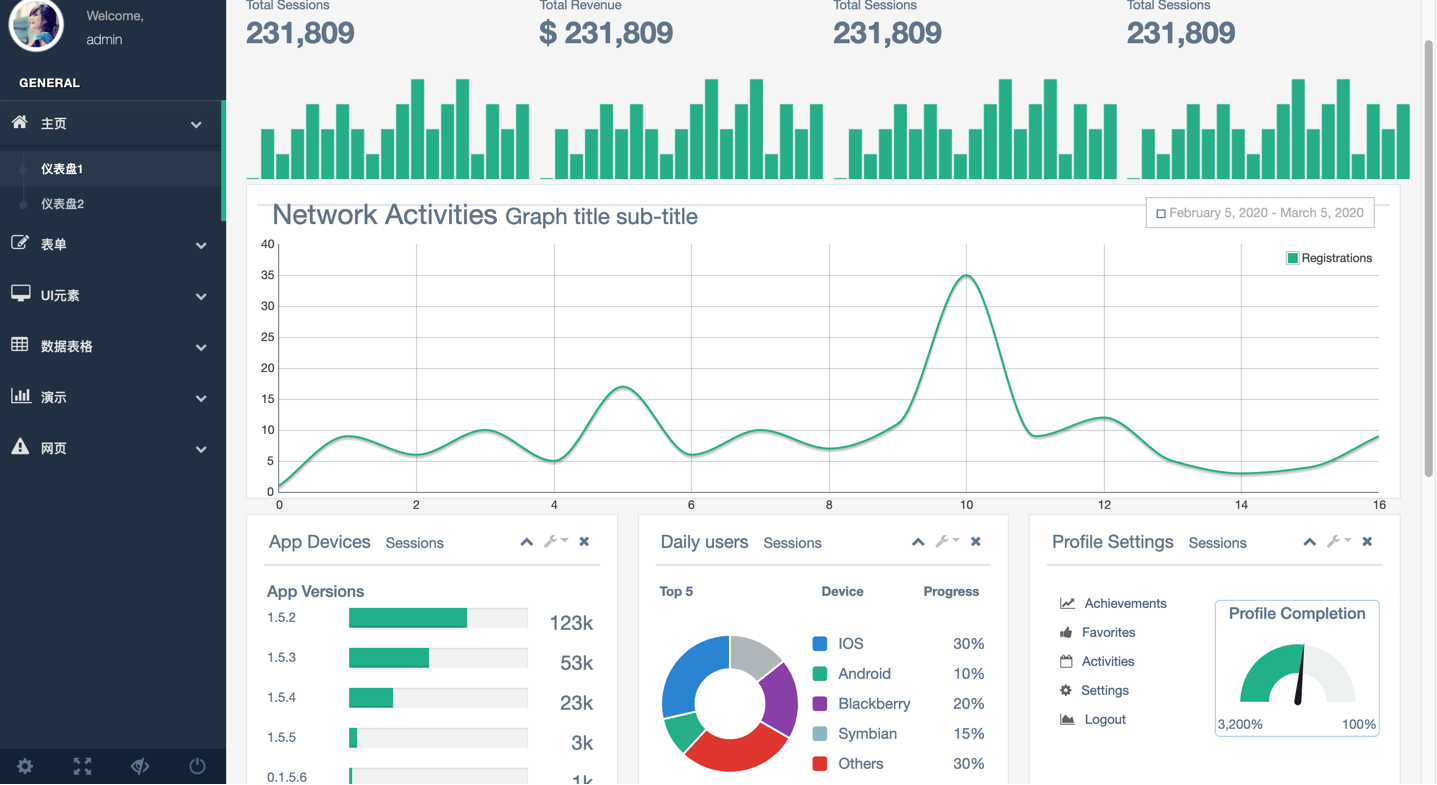Screen dimensions: 1437x785
Task: Open the date range picker February 5 - March 5
Action: (1260, 213)
